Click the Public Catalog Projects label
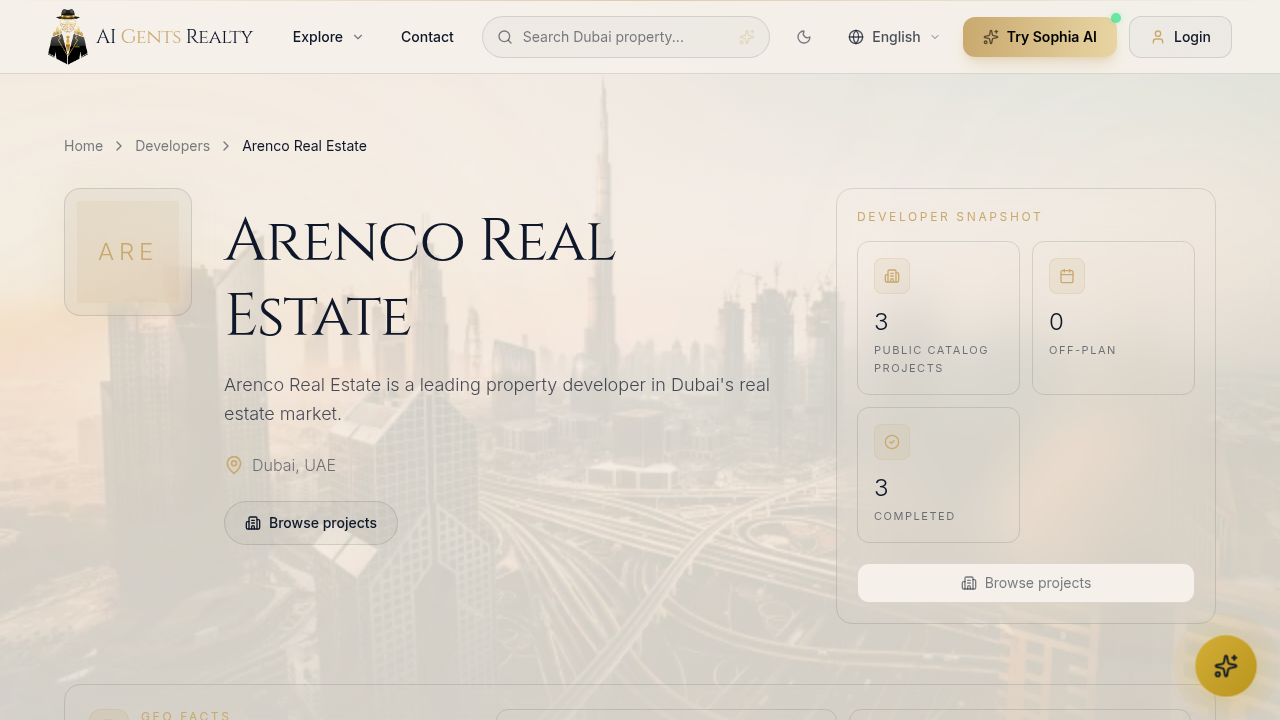Image resolution: width=1280 pixels, height=720 pixels. (931, 359)
